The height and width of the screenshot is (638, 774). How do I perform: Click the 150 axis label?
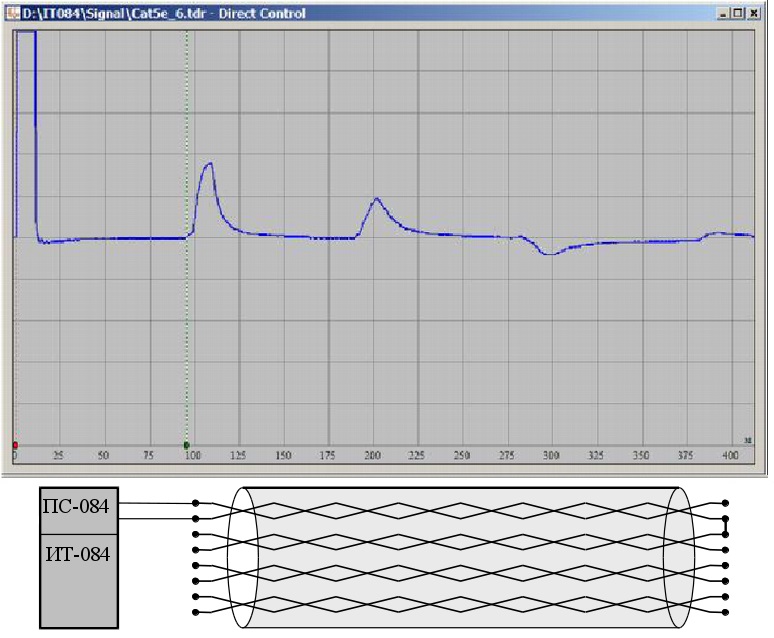tap(282, 455)
